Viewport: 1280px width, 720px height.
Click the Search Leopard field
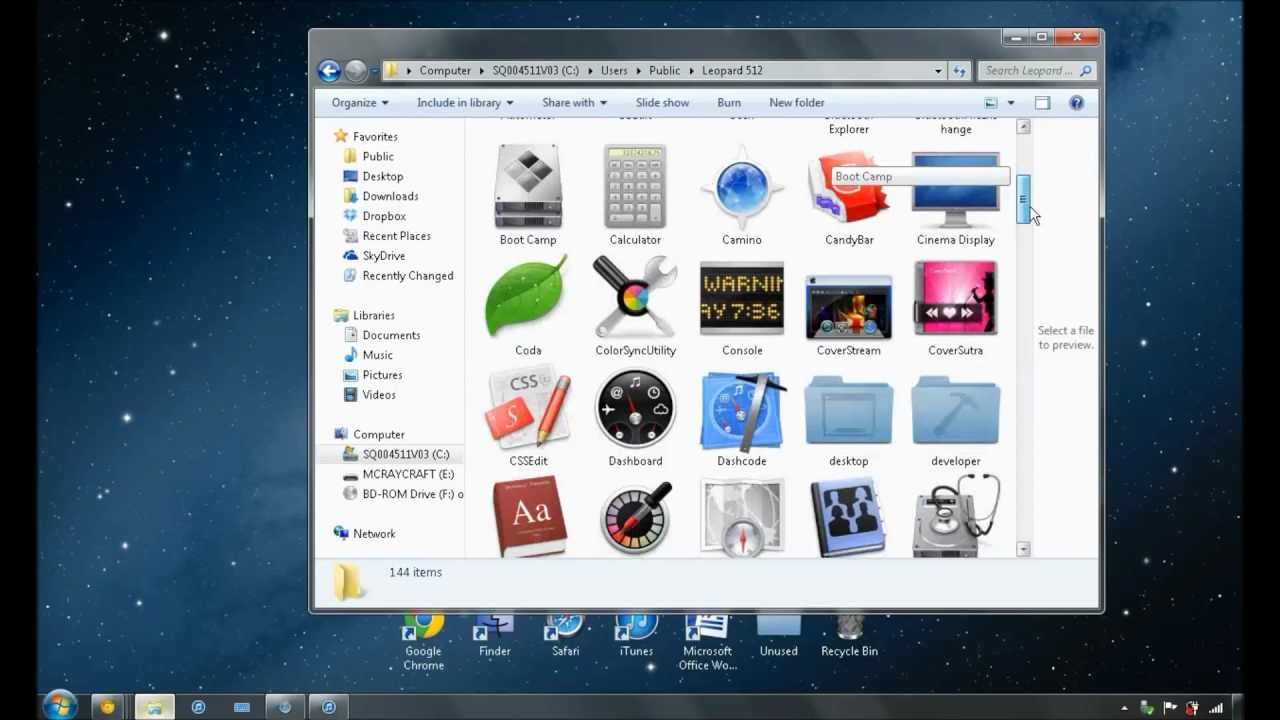tap(1037, 70)
